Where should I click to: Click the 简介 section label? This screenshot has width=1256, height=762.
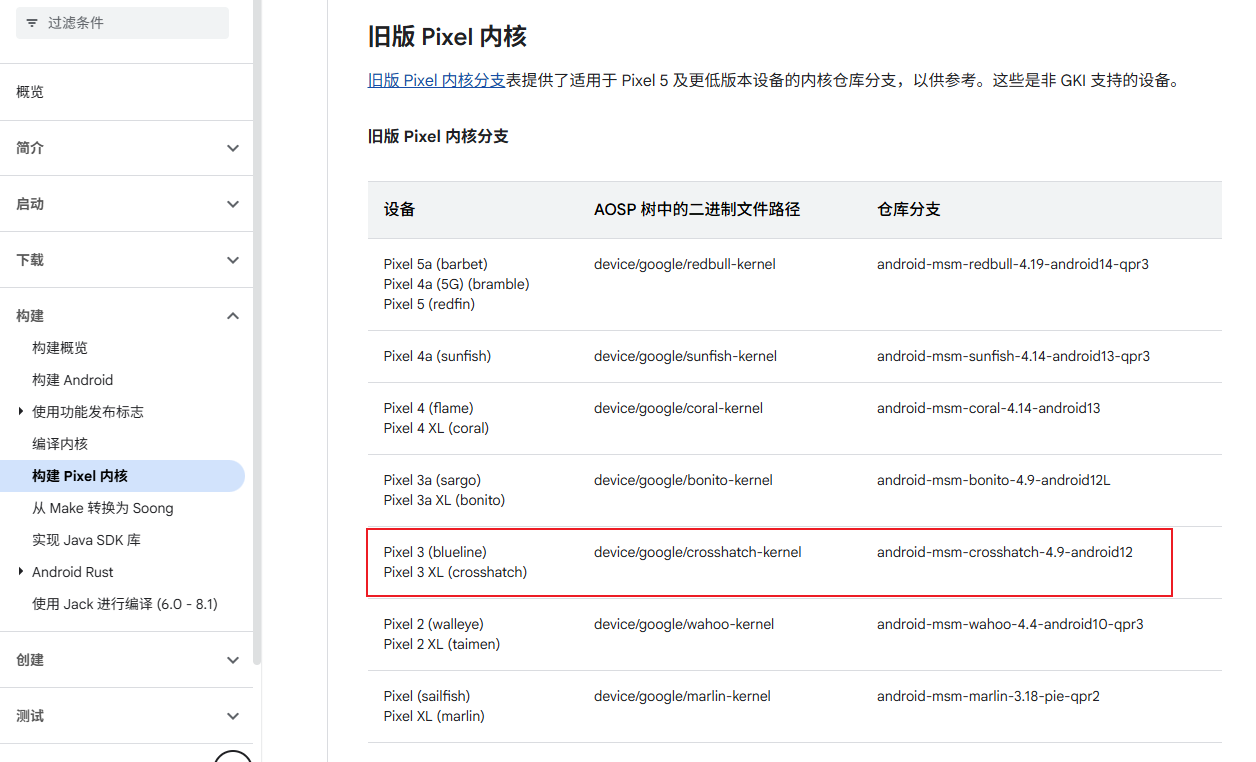30,148
